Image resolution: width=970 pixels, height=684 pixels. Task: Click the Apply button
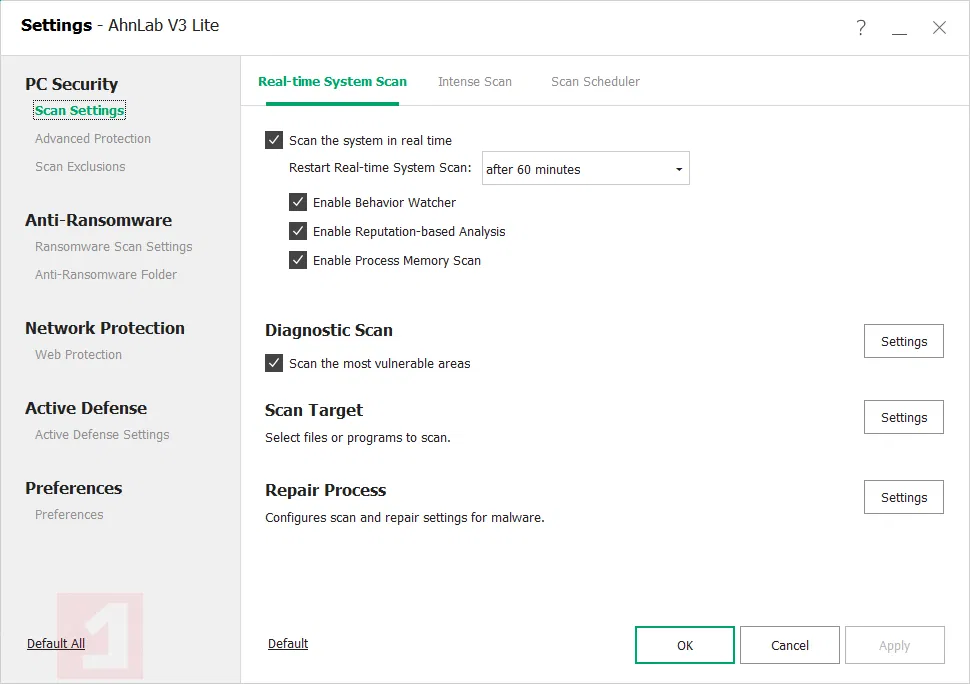coord(895,645)
